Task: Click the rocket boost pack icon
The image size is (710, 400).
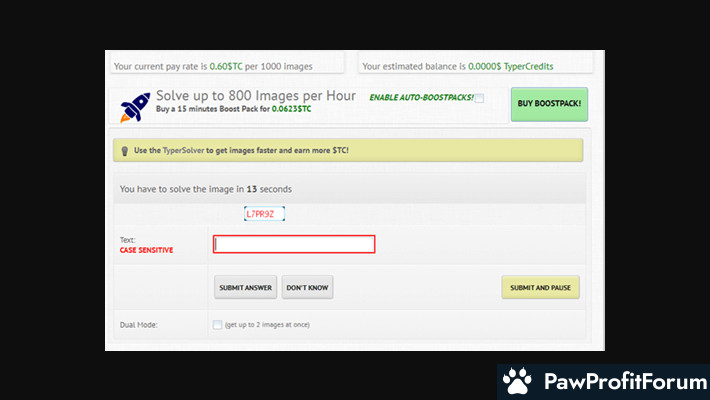Action: 135,107
